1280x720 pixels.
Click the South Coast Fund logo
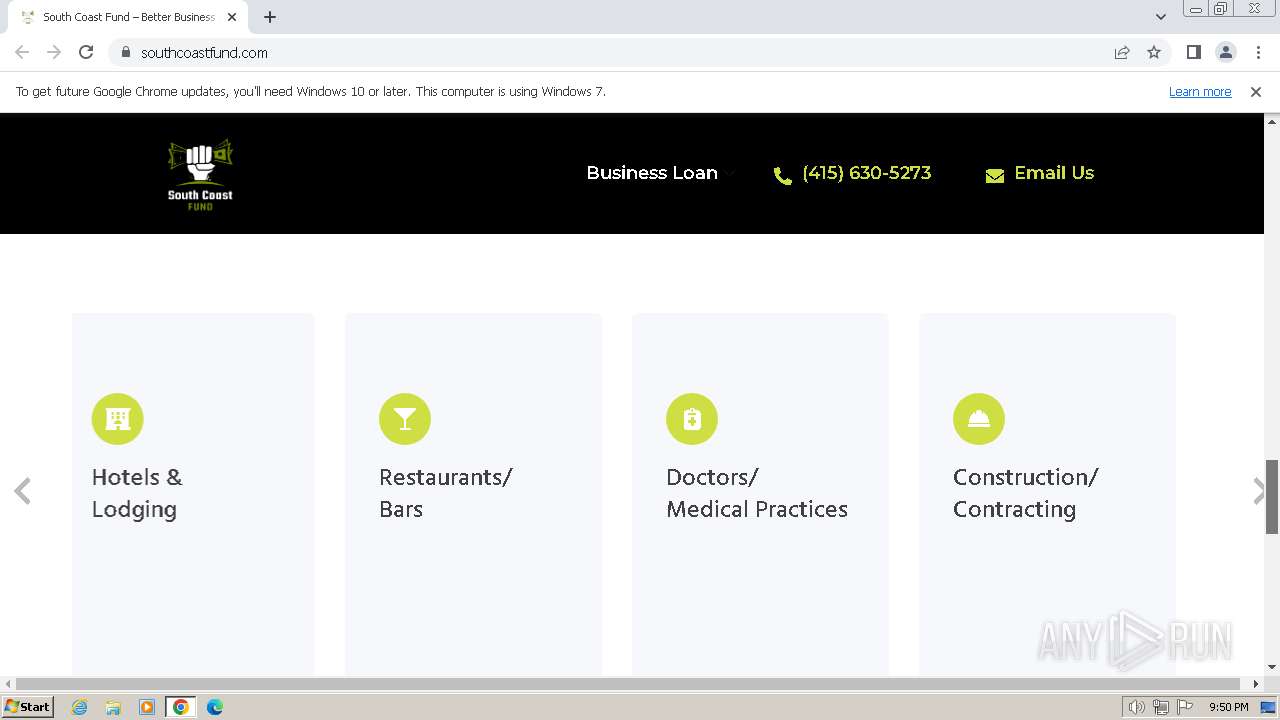point(200,173)
